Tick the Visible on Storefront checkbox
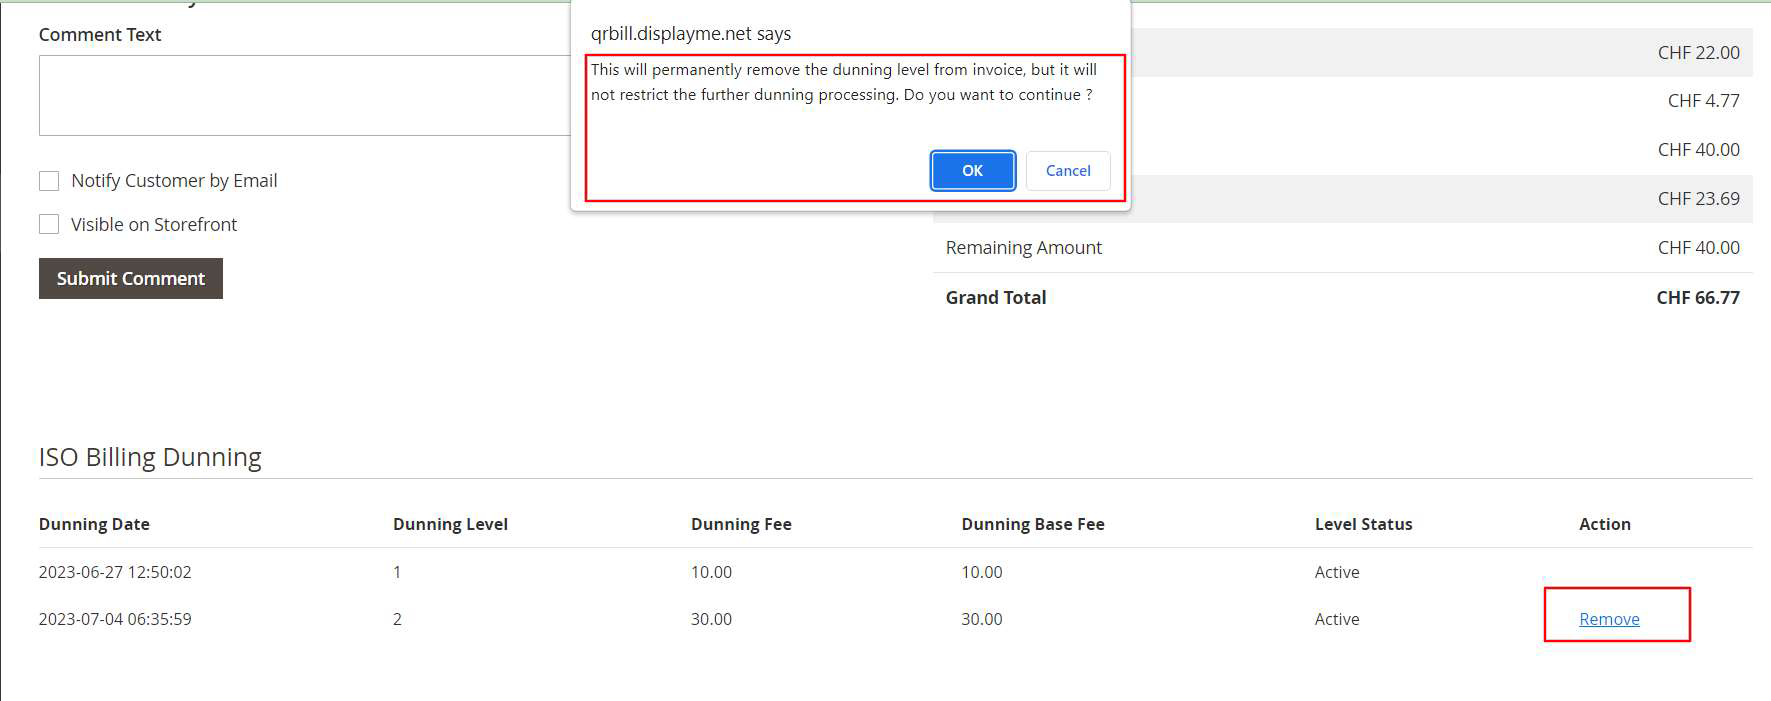The height and width of the screenshot is (701, 1771). coord(49,225)
